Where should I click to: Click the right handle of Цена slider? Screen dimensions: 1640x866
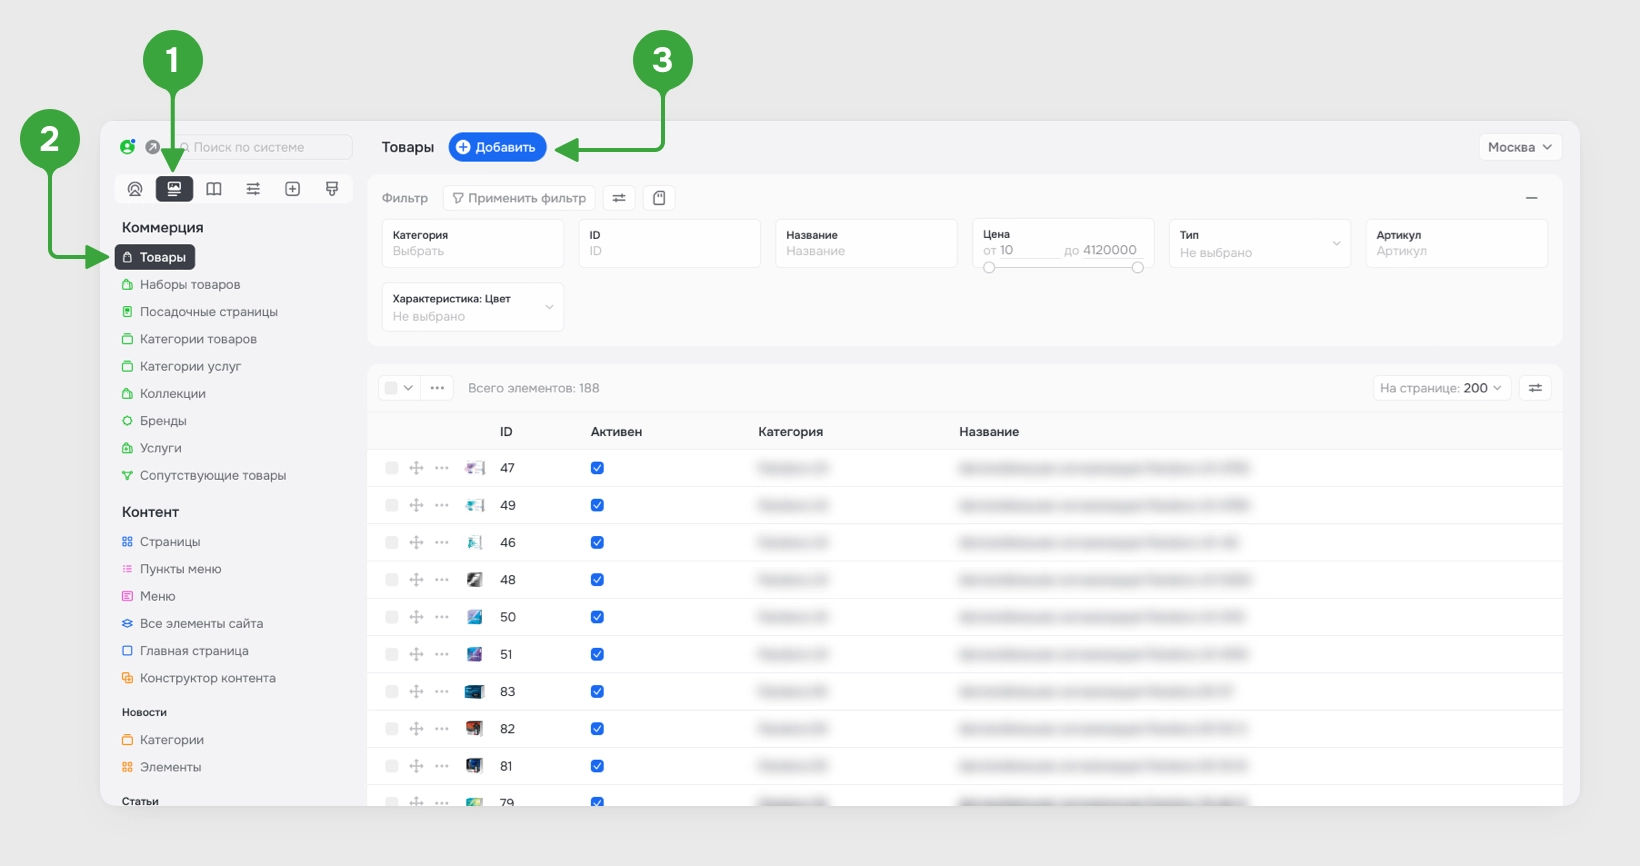pos(1137,267)
